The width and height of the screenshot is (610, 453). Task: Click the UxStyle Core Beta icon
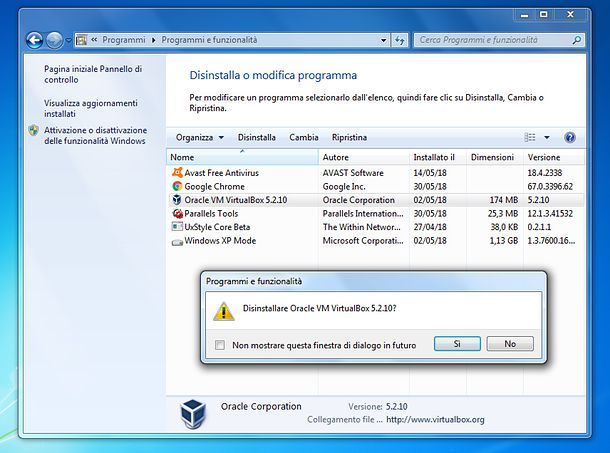pyautogui.click(x=177, y=226)
